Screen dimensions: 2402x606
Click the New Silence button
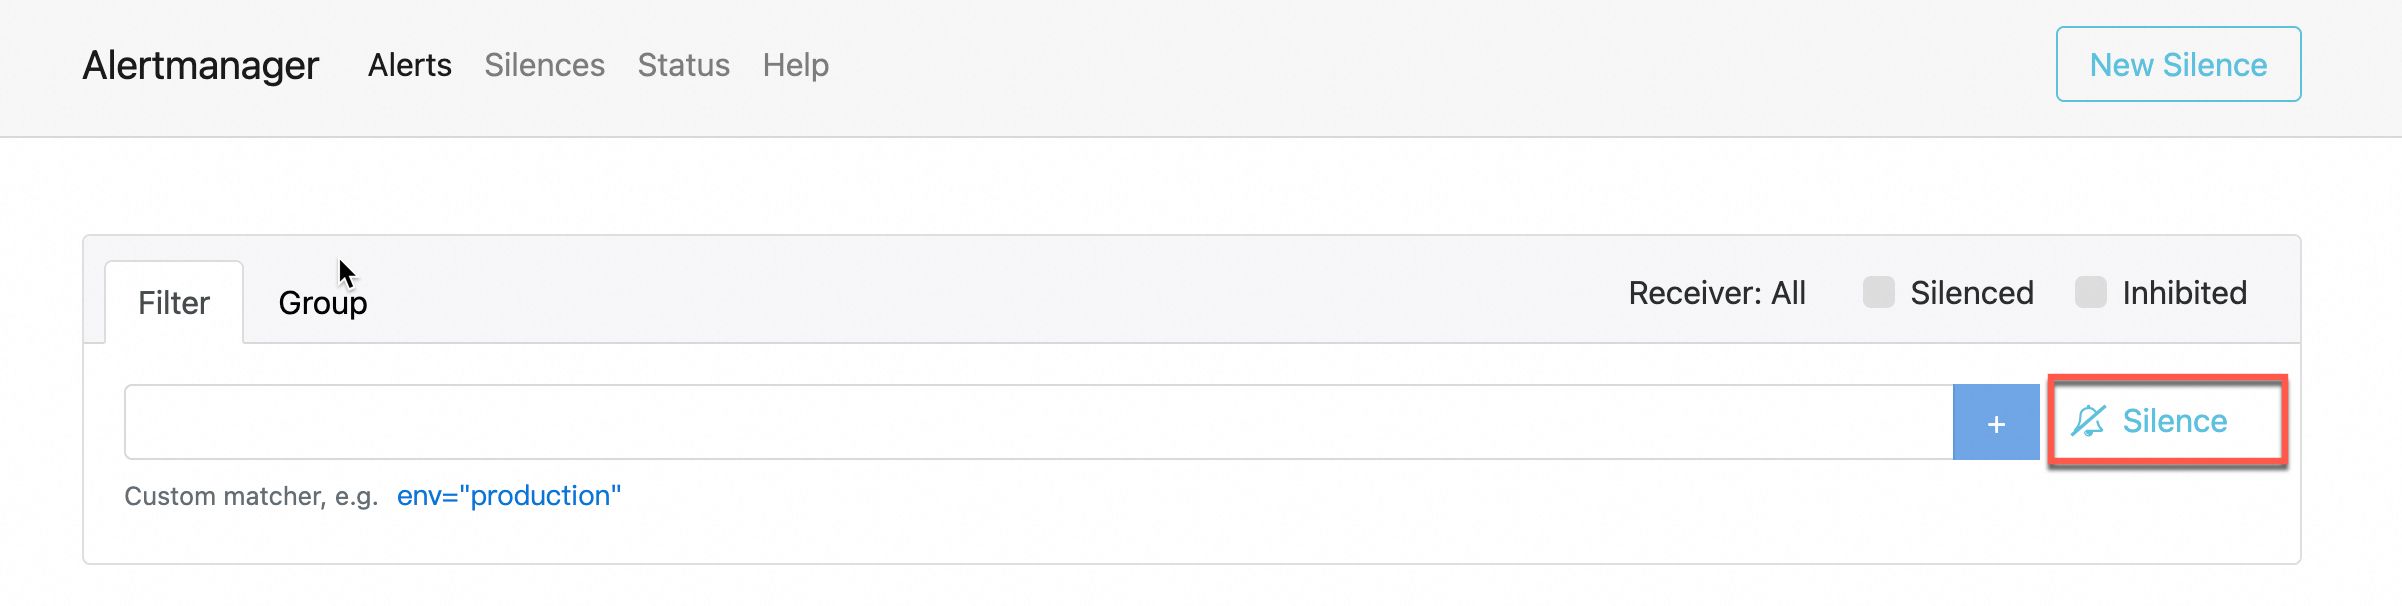point(2178,65)
